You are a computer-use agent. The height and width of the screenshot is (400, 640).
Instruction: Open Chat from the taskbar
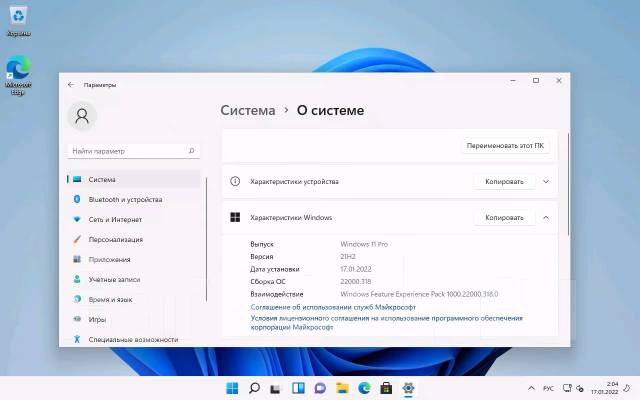pyautogui.click(x=320, y=388)
